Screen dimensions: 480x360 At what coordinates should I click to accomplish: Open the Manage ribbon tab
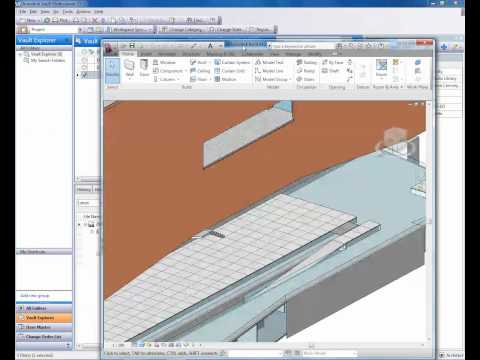293,54
